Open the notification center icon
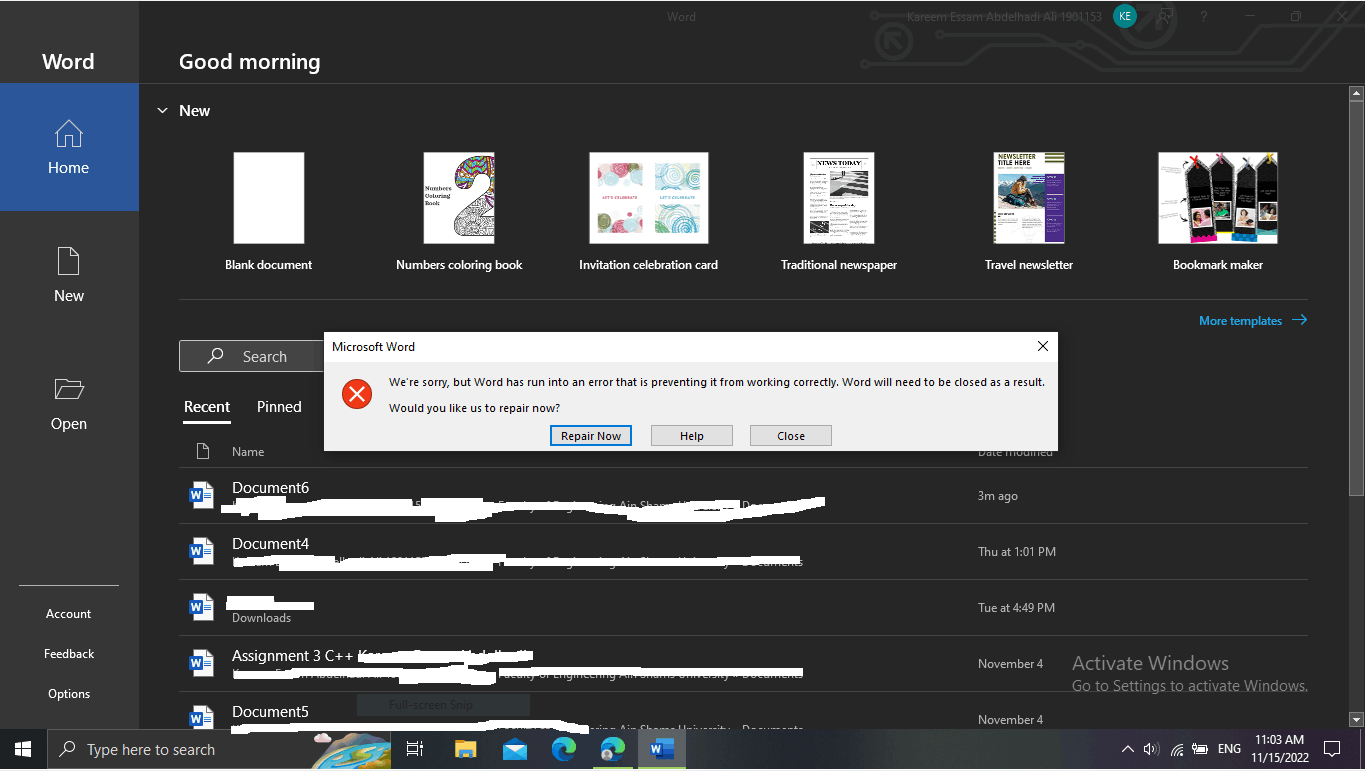 pos(1332,749)
